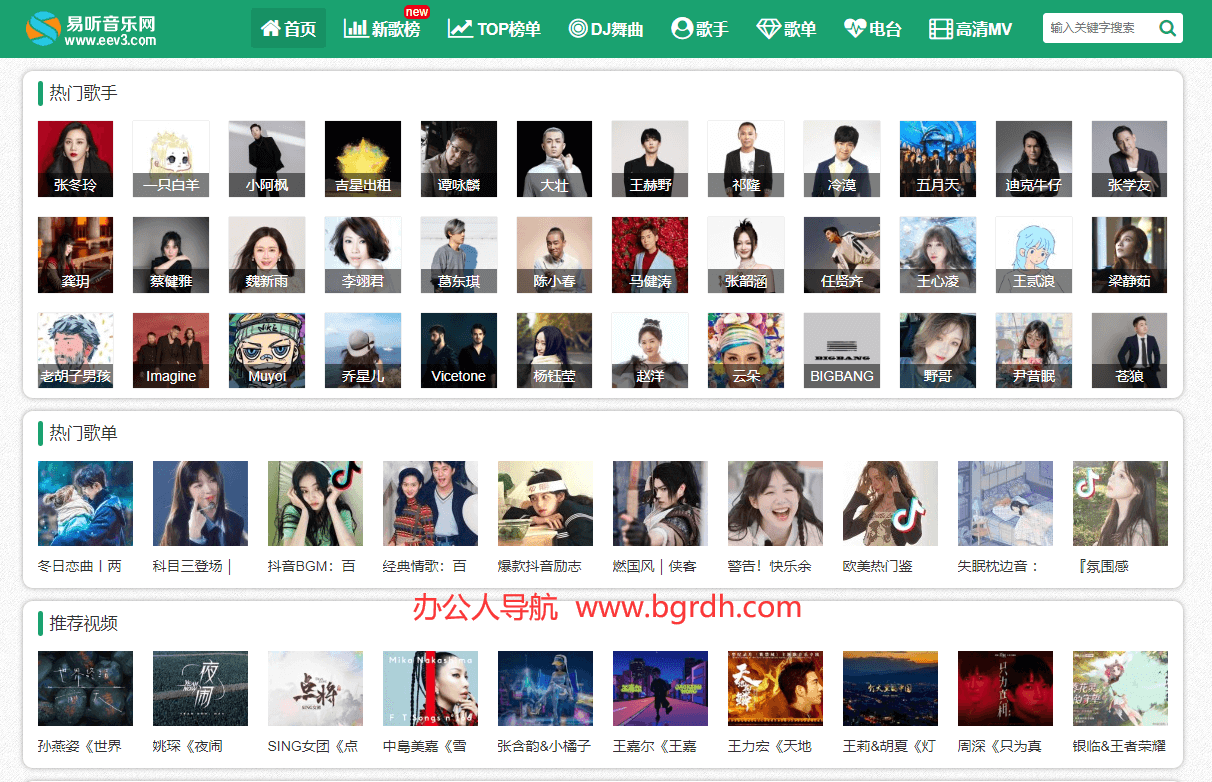Click the diamond icon for 歌单

pyautogui.click(x=768, y=29)
